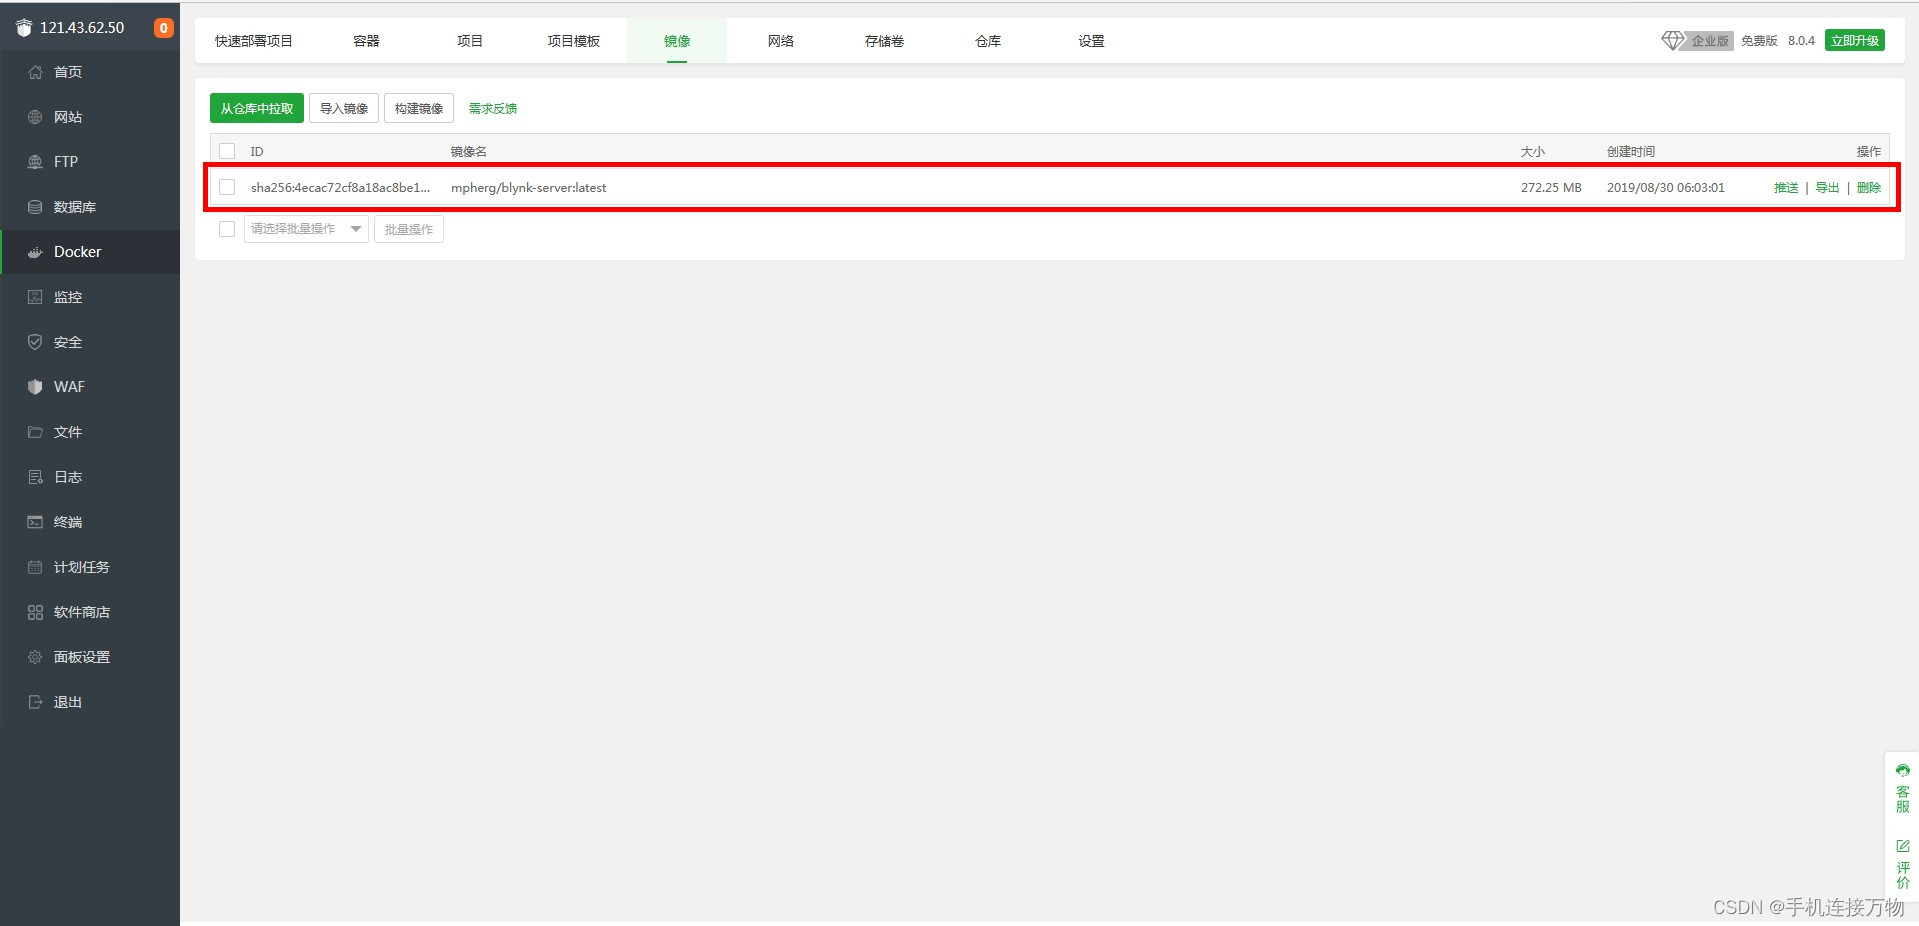Image resolution: width=1919 pixels, height=926 pixels.
Task: Tick the select-all checkbox in table header
Action: tap(227, 151)
